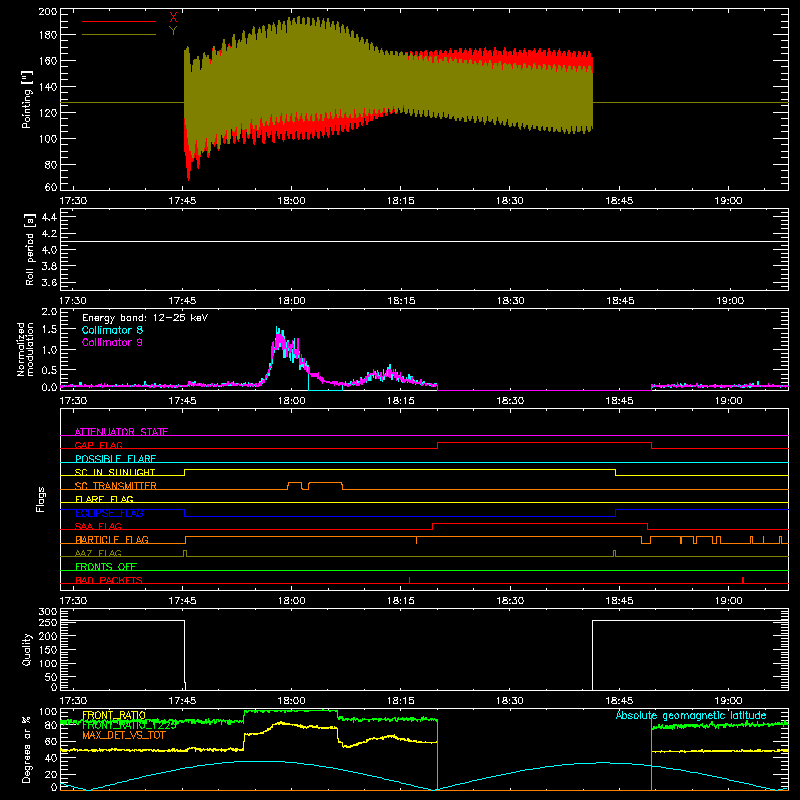Click the olive Y legend line

[x=119, y=34]
